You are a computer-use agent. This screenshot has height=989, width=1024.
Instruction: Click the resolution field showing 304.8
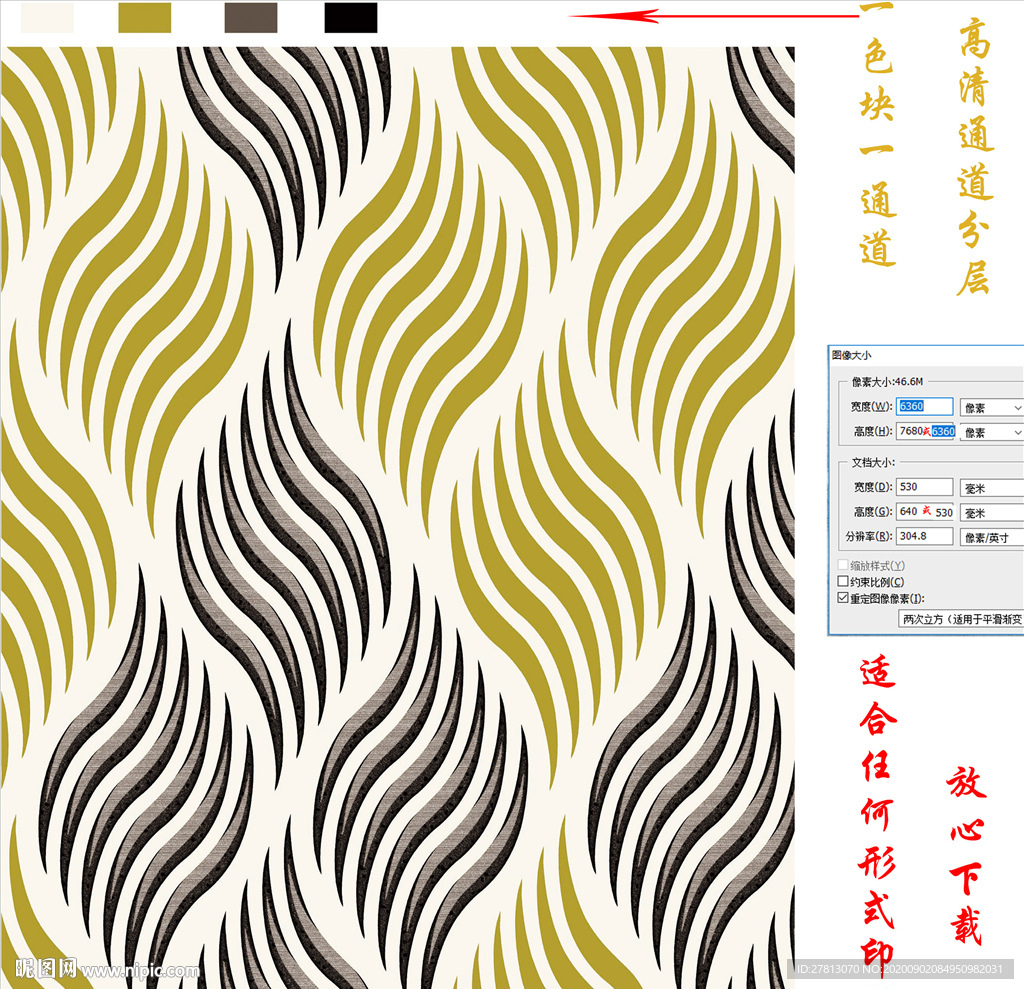pos(924,536)
